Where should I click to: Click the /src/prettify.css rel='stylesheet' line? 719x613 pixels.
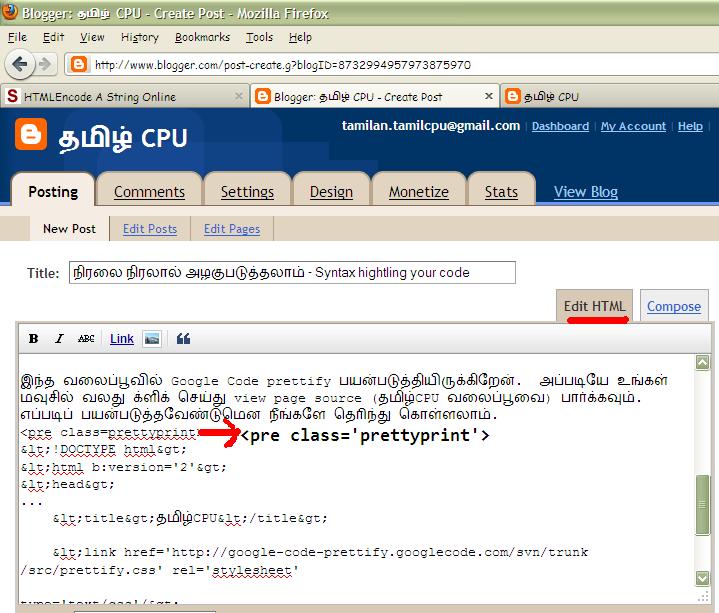[x=160, y=570]
